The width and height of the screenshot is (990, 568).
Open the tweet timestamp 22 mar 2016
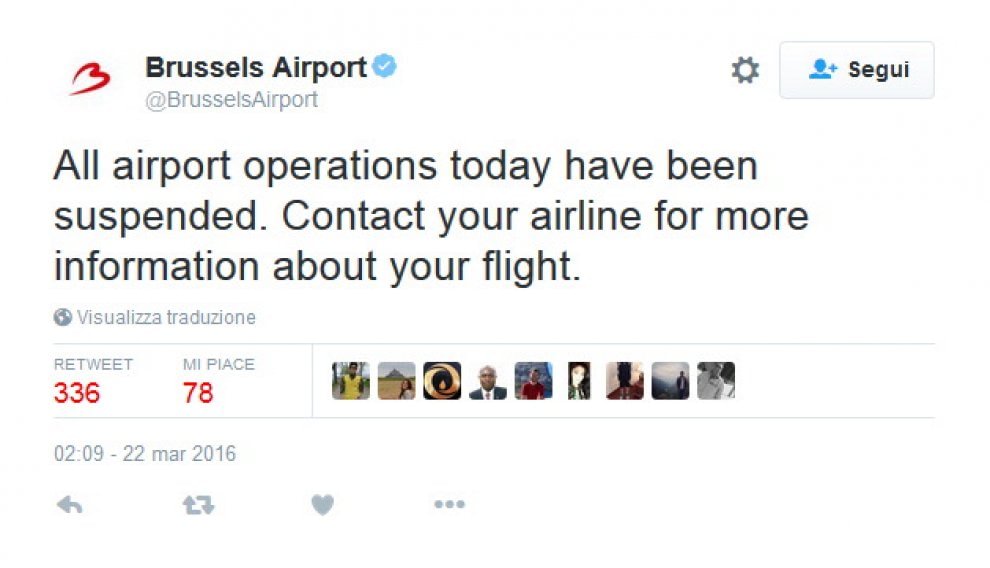[x=145, y=454]
